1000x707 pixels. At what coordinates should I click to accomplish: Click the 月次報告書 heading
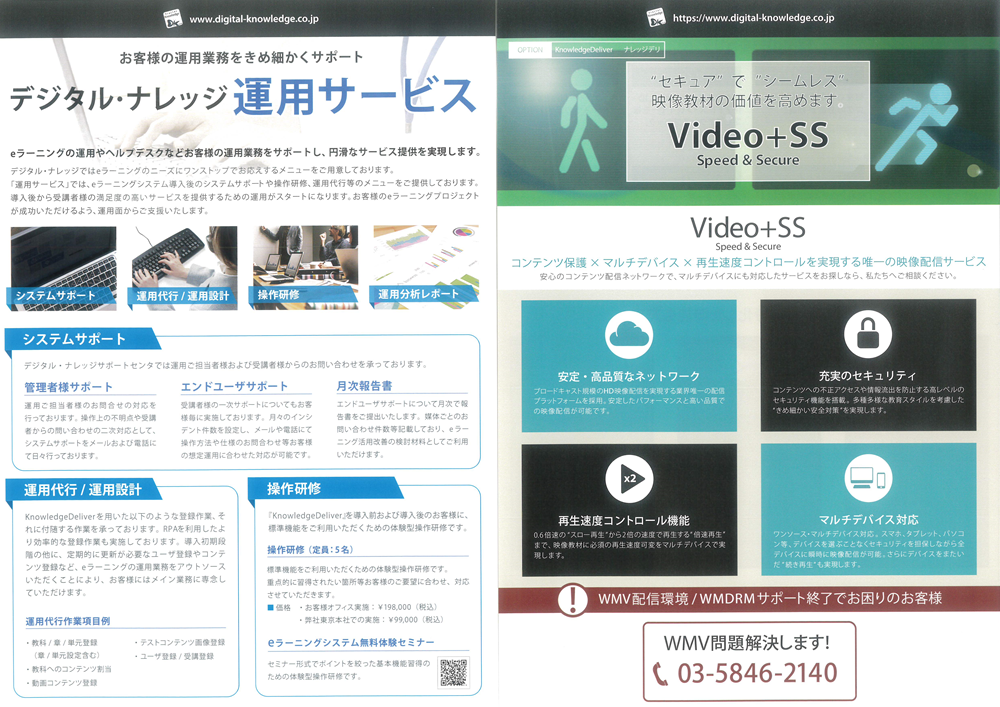[x=364, y=386]
